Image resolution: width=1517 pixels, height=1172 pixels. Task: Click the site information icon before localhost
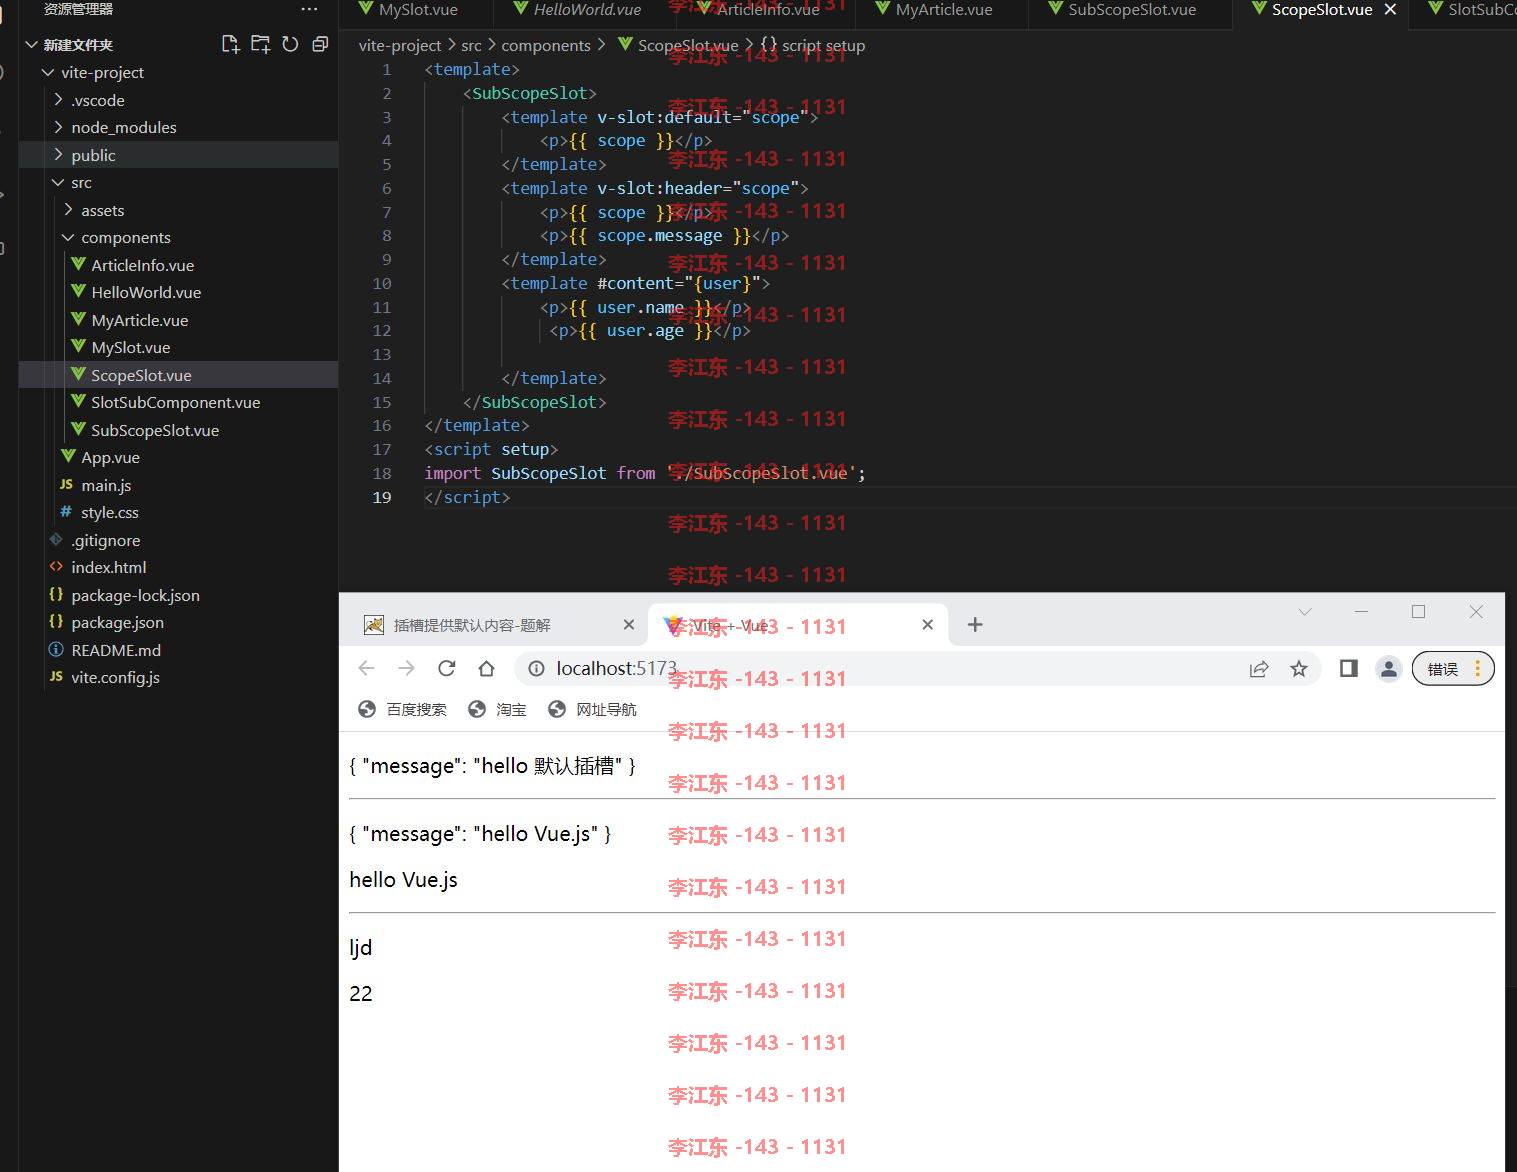537,668
